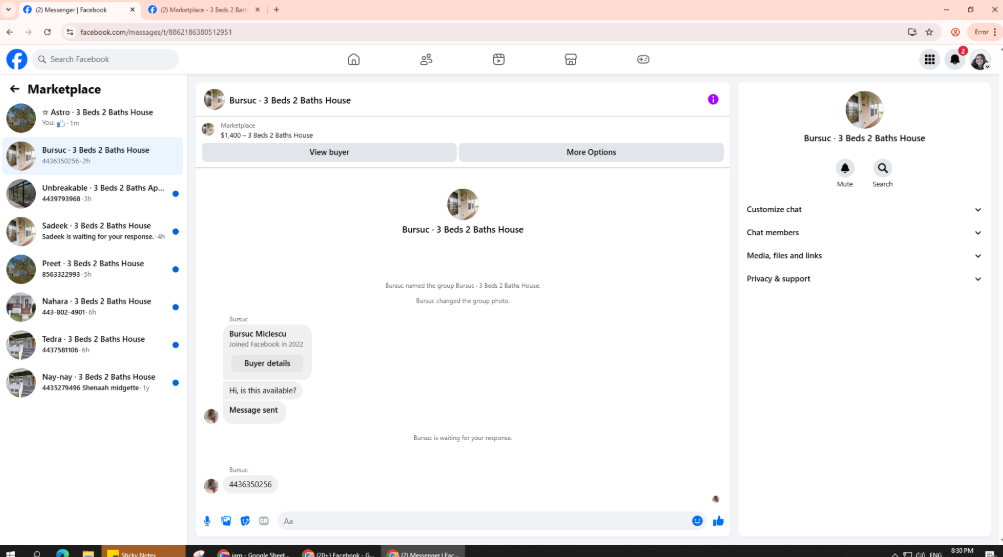Click the Facebook logo icon
This screenshot has width=1003, height=557.
pos(17,59)
